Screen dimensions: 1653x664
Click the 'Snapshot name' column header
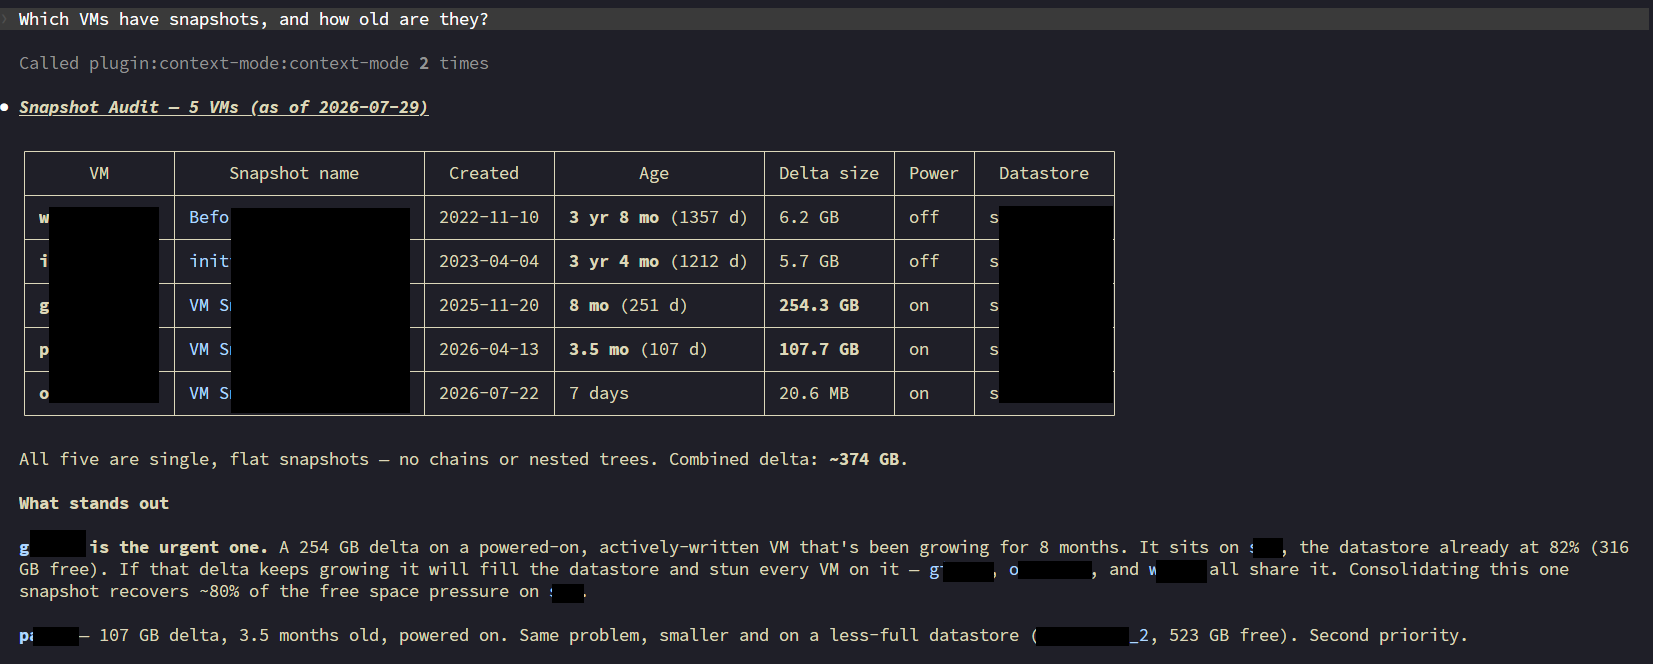tap(294, 173)
